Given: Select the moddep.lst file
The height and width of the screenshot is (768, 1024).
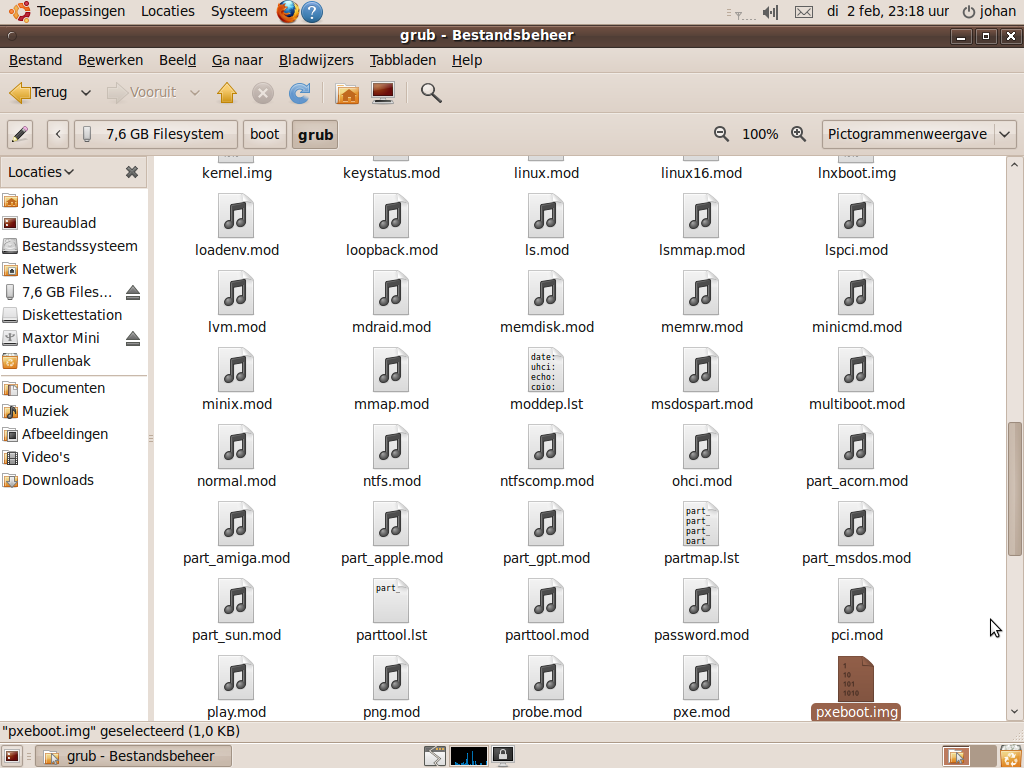Looking at the screenshot, I should [x=546, y=381].
